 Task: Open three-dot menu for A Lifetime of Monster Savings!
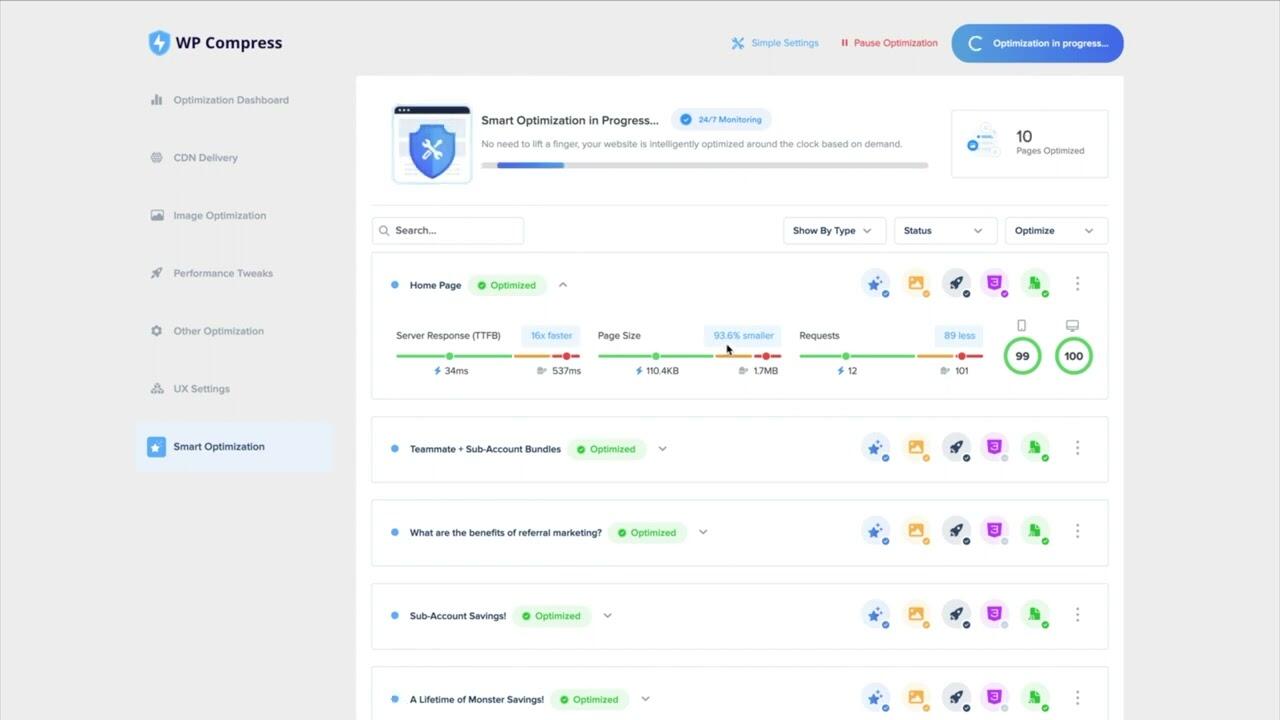click(x=1077, y=698)
